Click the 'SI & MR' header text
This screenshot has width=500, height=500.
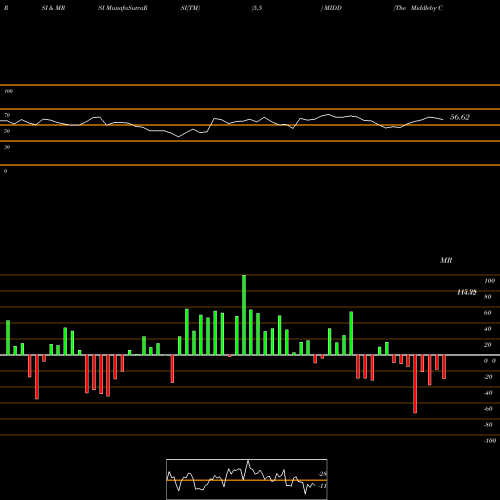pyautogui.click(x=53, y=8)
